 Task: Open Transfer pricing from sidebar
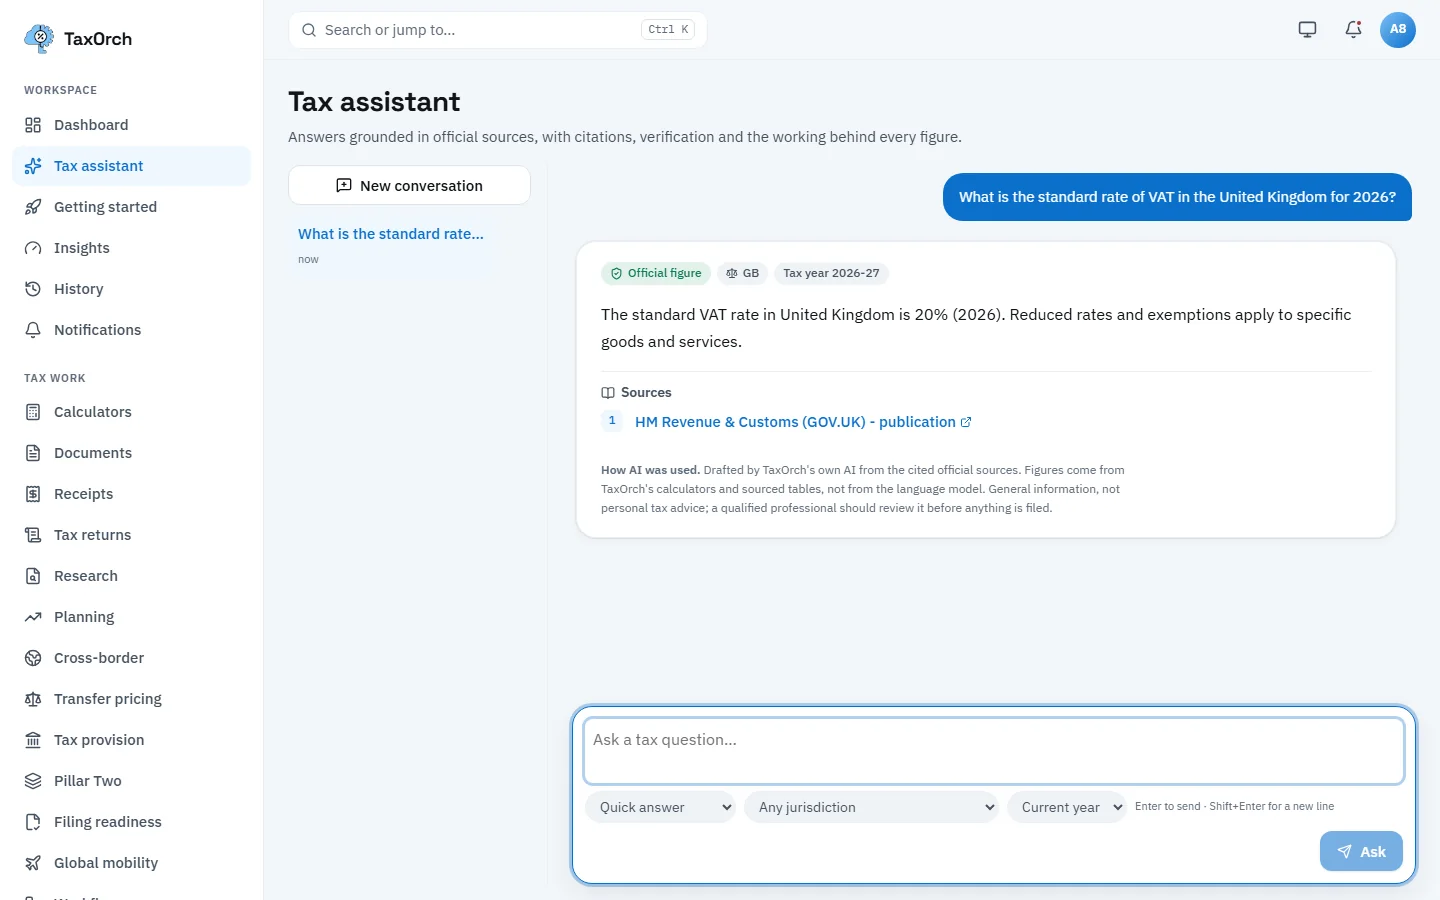point(131,699)
